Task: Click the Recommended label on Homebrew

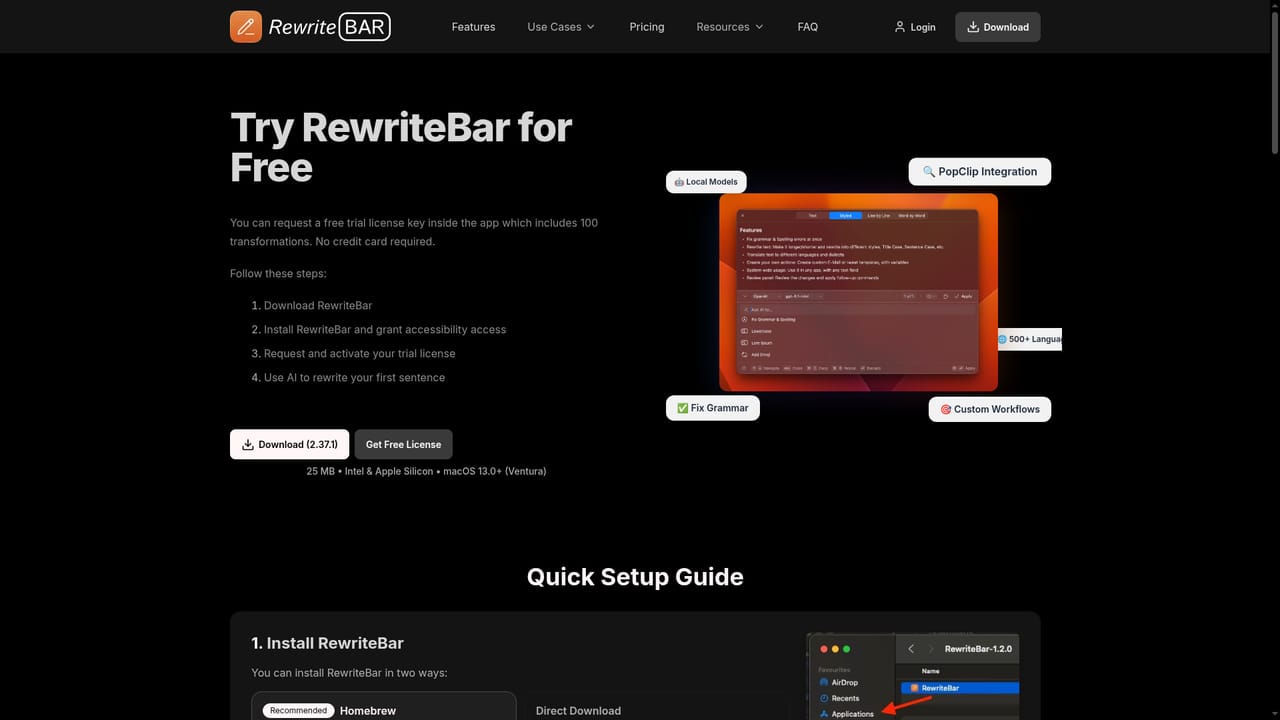Action: tap(298, 710)
